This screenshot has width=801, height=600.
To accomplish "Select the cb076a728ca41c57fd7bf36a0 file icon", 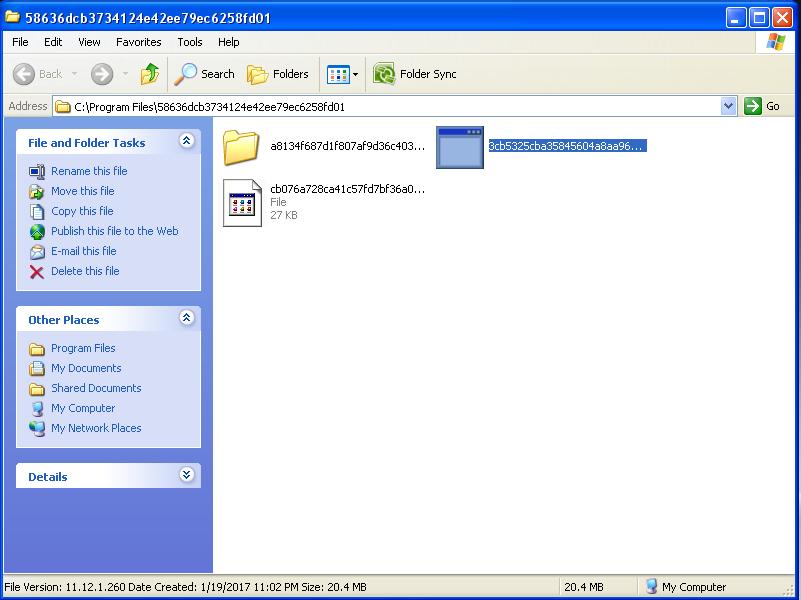I will (243, 203).
